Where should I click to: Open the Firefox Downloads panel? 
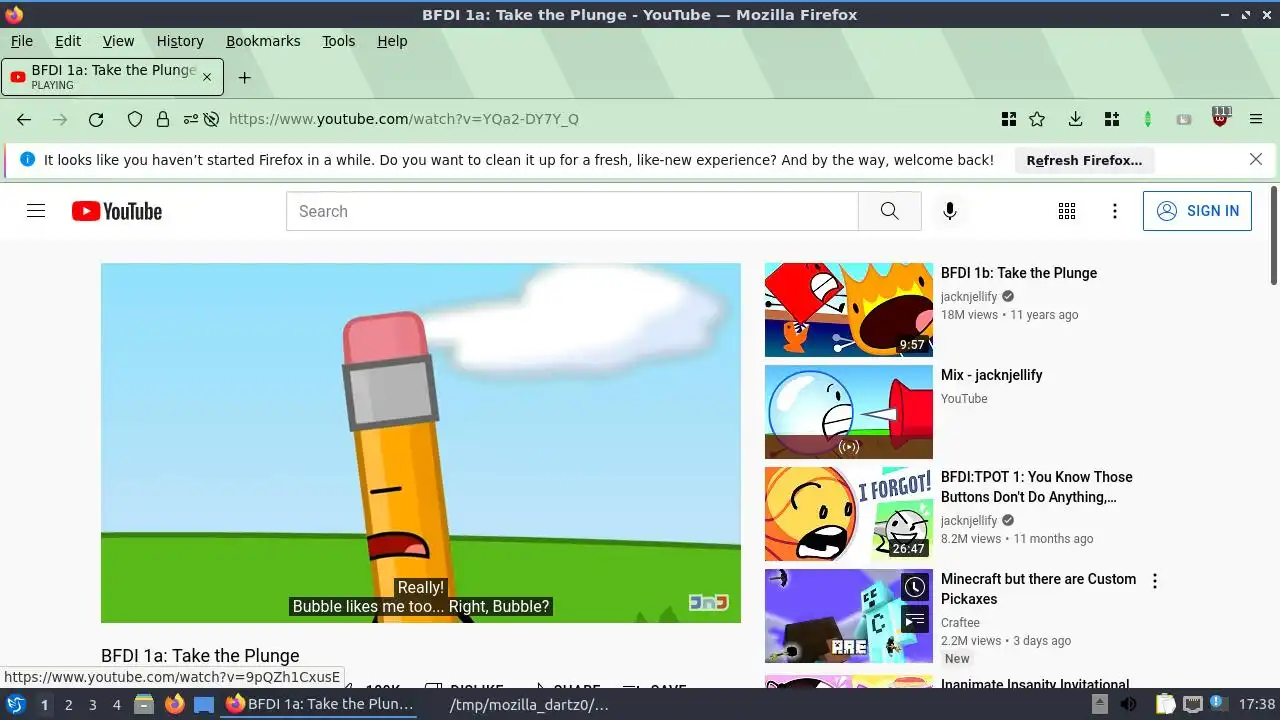click(x=1075, y=119)
